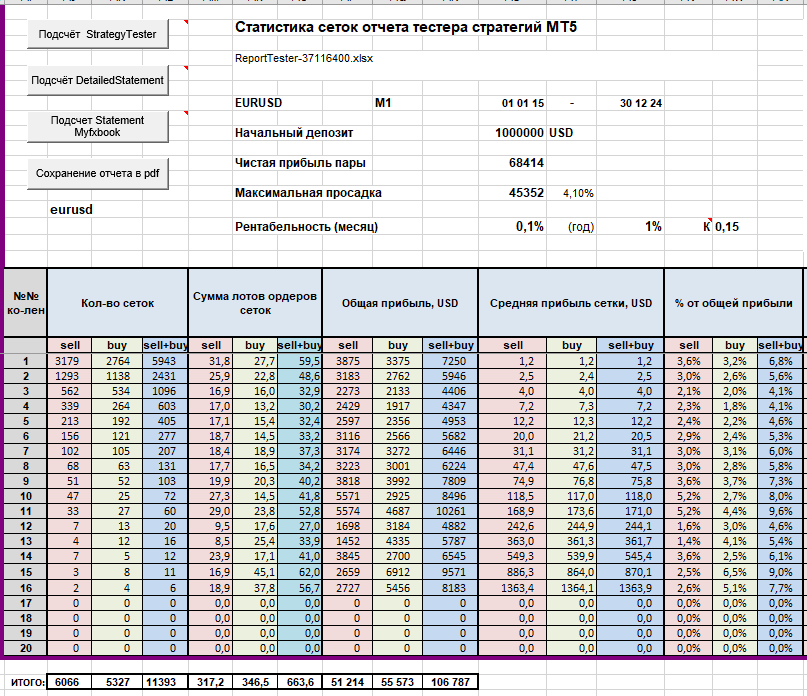Select the max drawdown value 45352
Viewport: 807px width, 696px height.
(526, 193)
